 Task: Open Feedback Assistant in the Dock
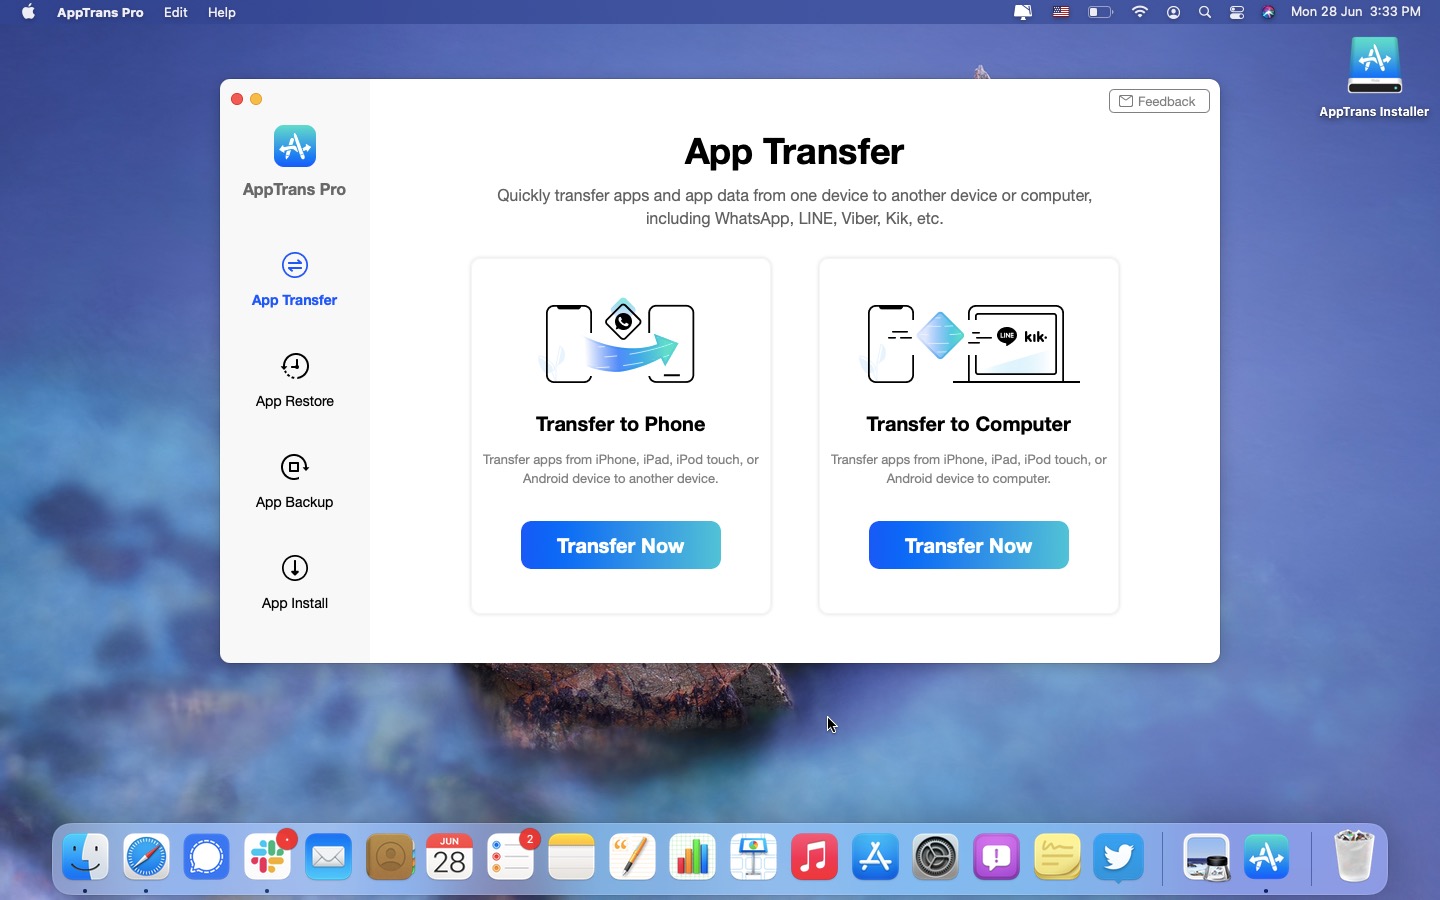point(997,858)
